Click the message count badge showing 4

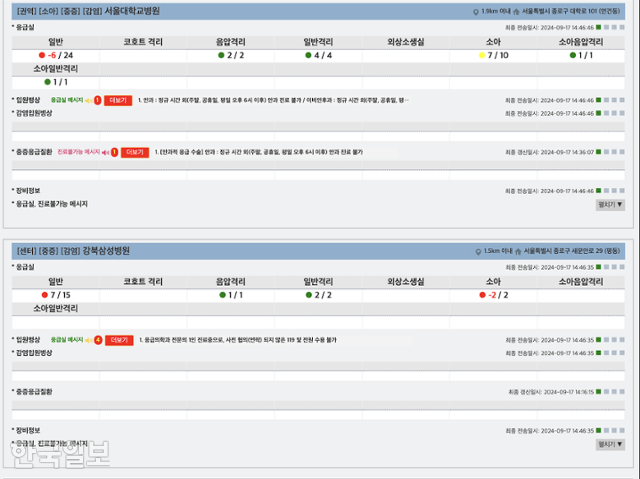pos(98,340)
